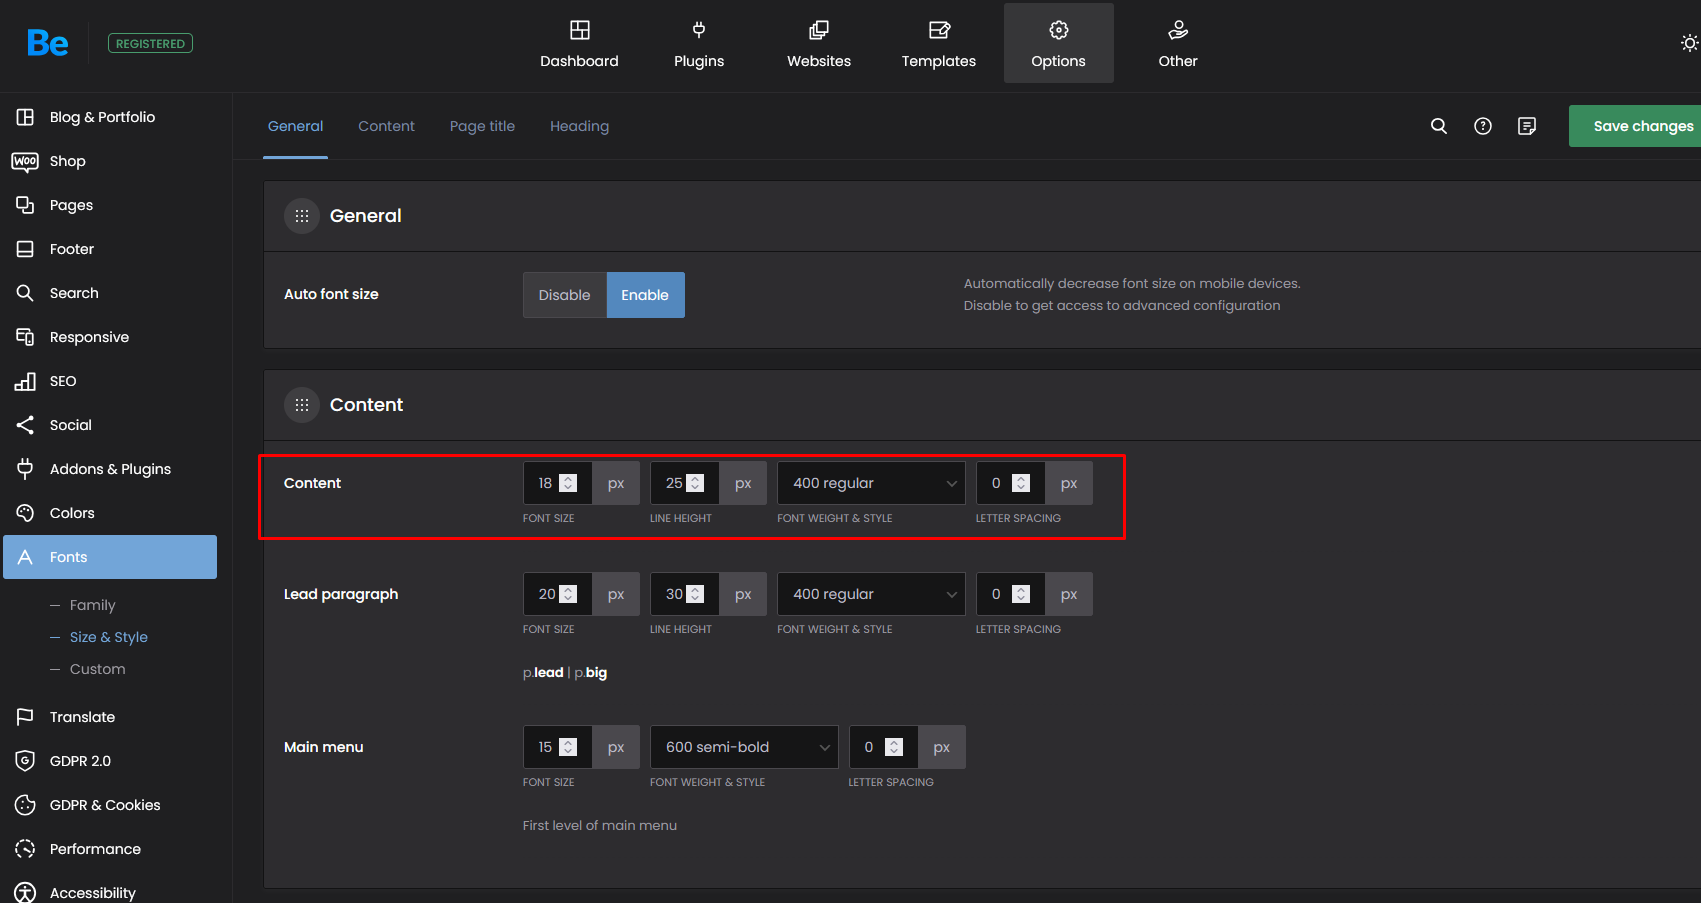The width and height of the screenshot is (1701, 903).
Task: Go to Templates in top navigation
Action: [938, 44]
